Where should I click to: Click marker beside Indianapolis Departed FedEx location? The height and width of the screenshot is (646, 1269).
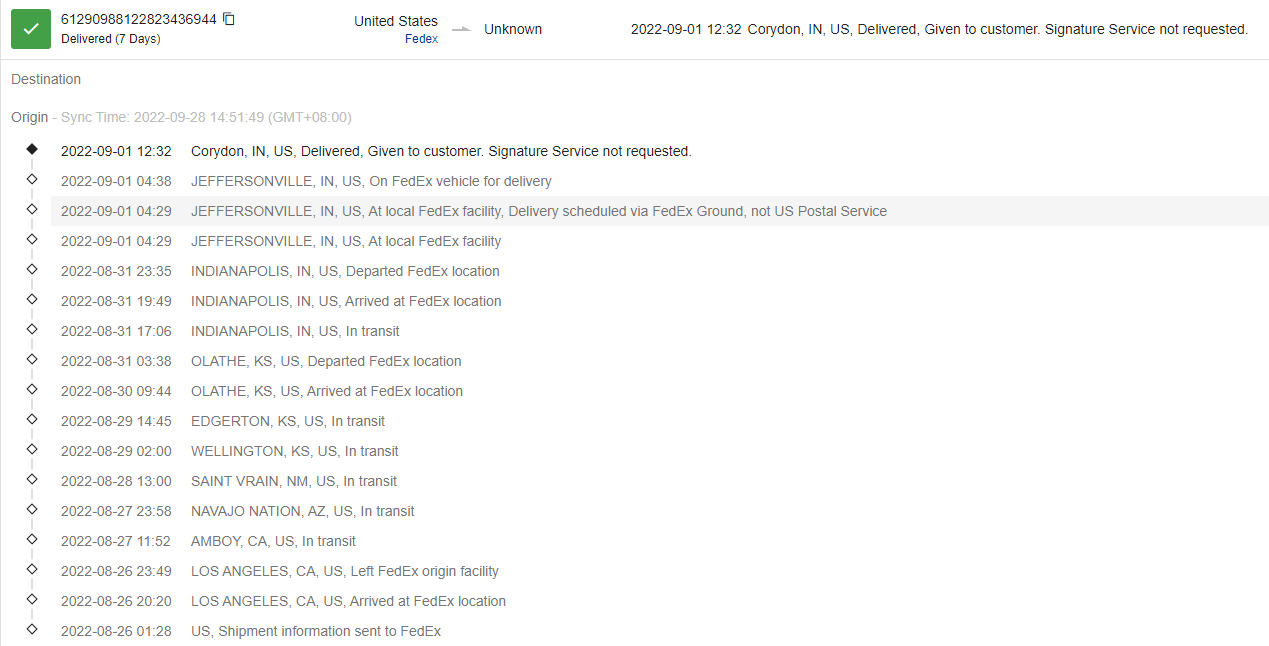32,269
